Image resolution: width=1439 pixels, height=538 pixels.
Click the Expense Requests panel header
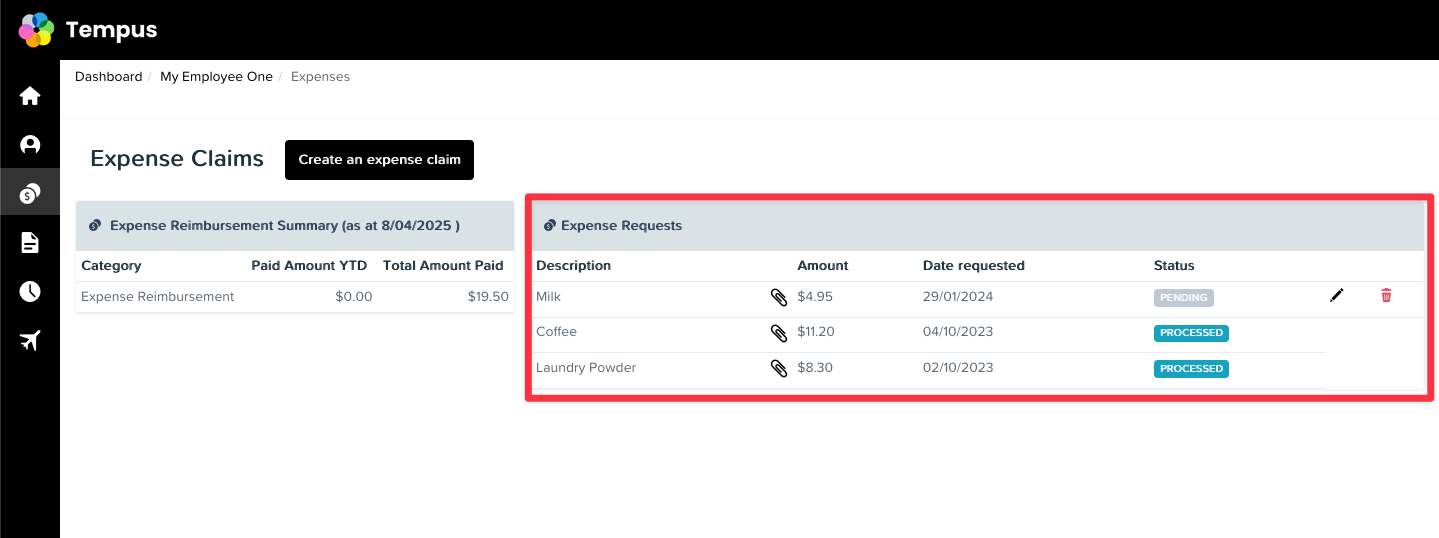[x=978, y=226]
